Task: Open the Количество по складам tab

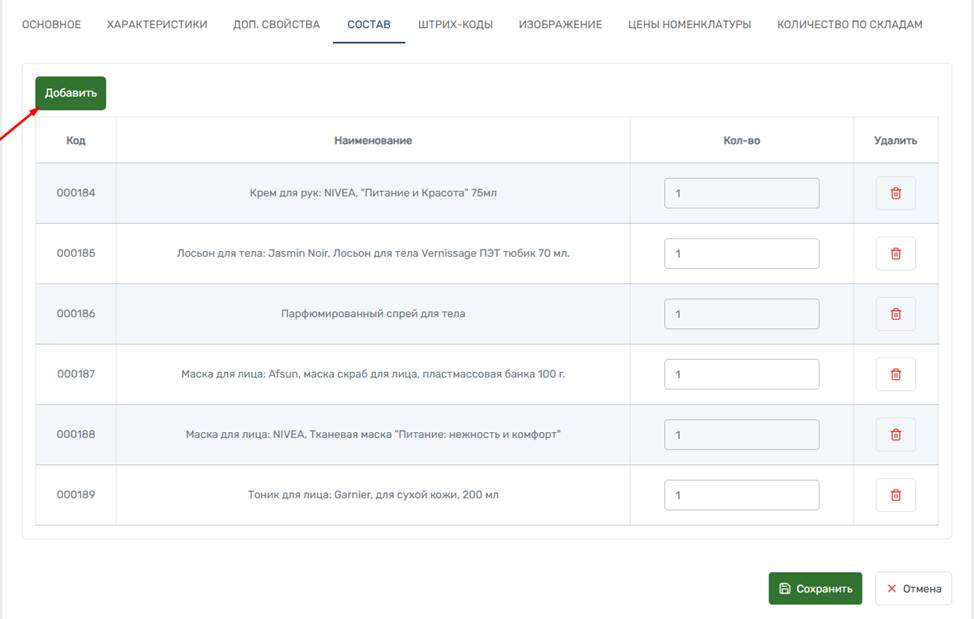Action: (x=849, y=24)
